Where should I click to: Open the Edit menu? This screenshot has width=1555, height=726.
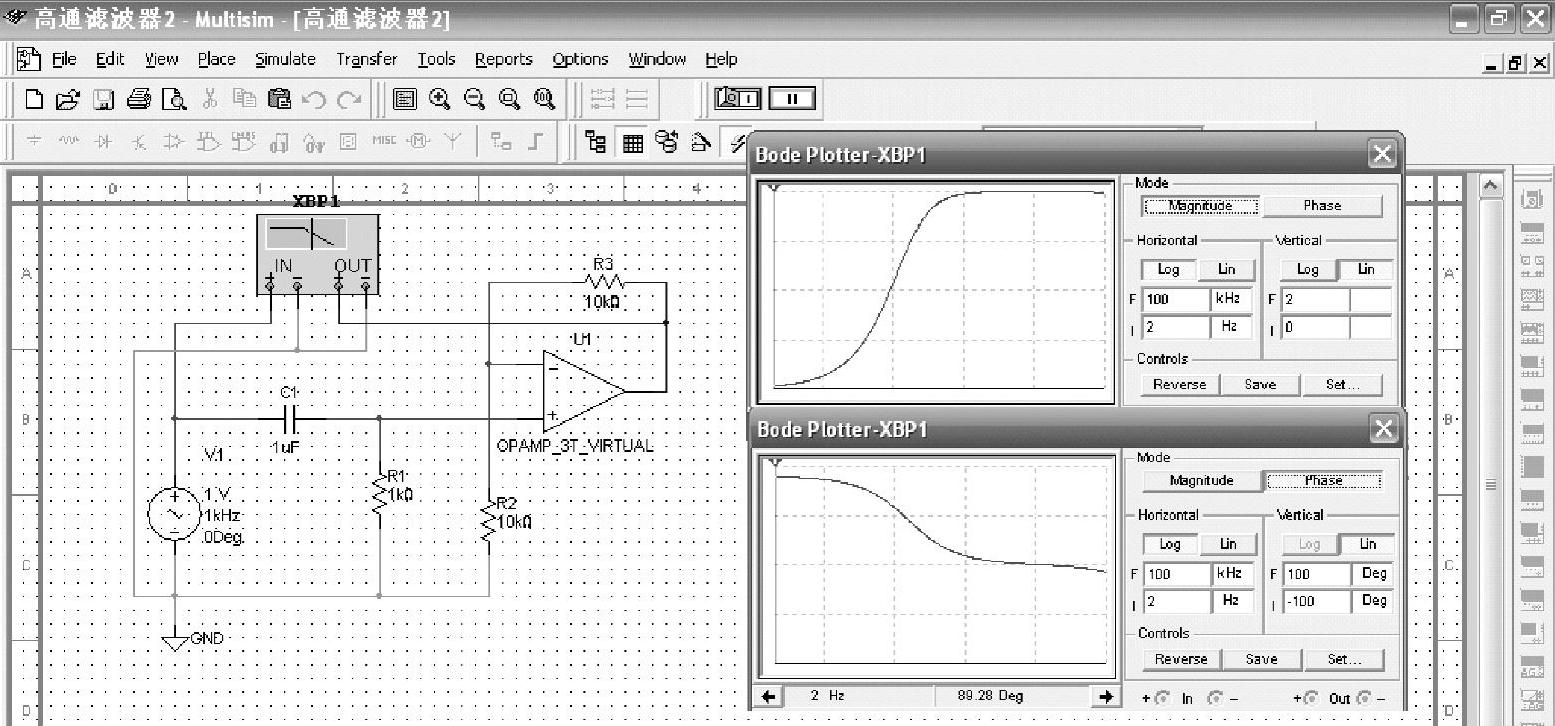[110, 59]
